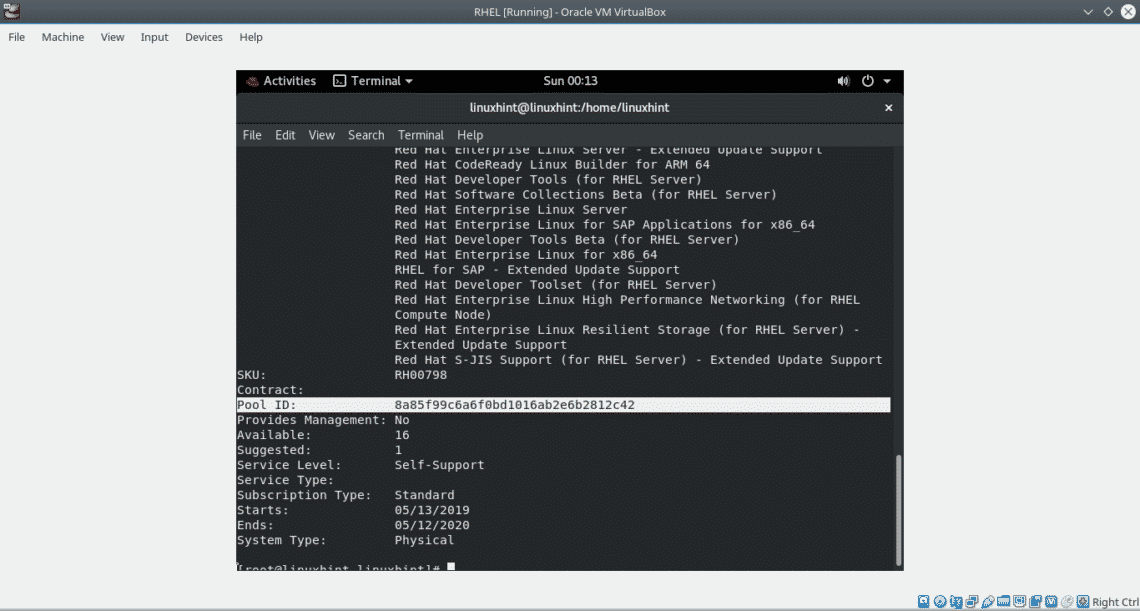Click 'Red Hat CodeReady Linux Builder for ARM 64'
The height and width of the screenshot is (611, 1140).
552,165
